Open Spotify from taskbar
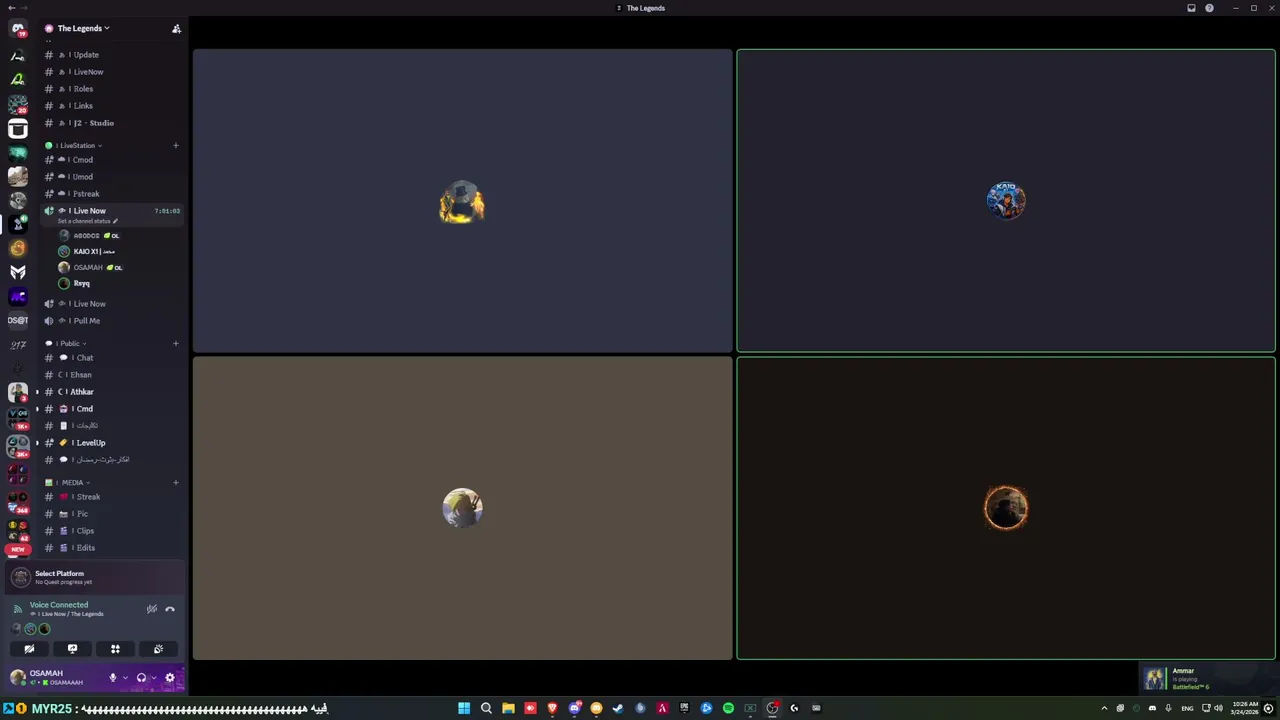This screenshot has width=1280, height=720. tap(728, 708)
